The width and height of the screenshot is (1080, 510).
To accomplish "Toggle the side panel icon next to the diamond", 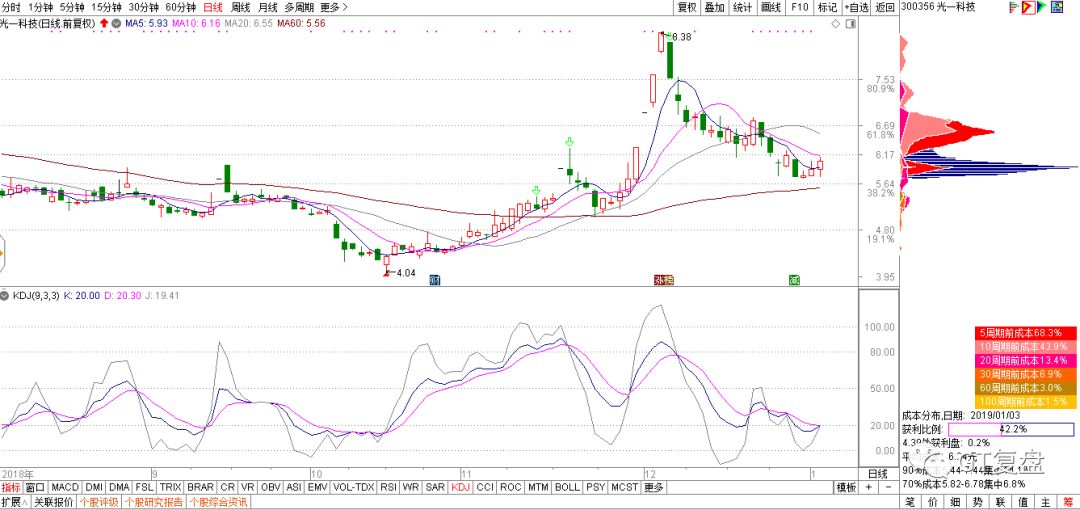I will point(851,23).
